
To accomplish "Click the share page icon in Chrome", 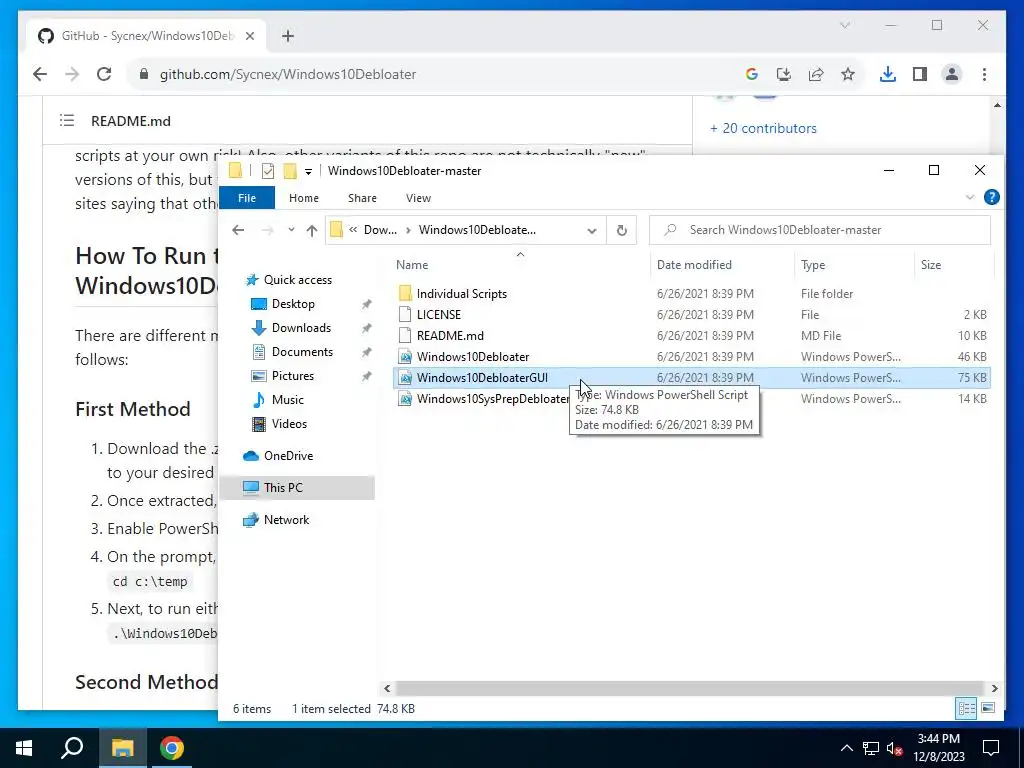I will pyautogui.click(x=816, y=74).
